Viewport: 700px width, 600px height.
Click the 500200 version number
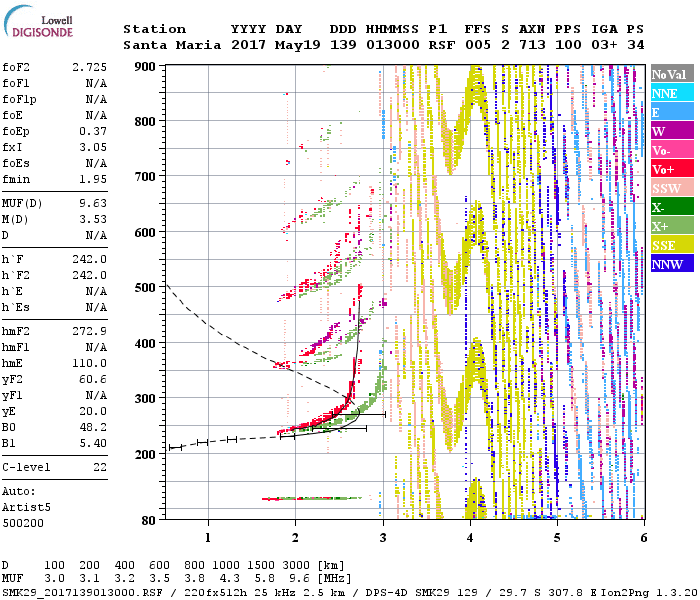click(23, 524)
